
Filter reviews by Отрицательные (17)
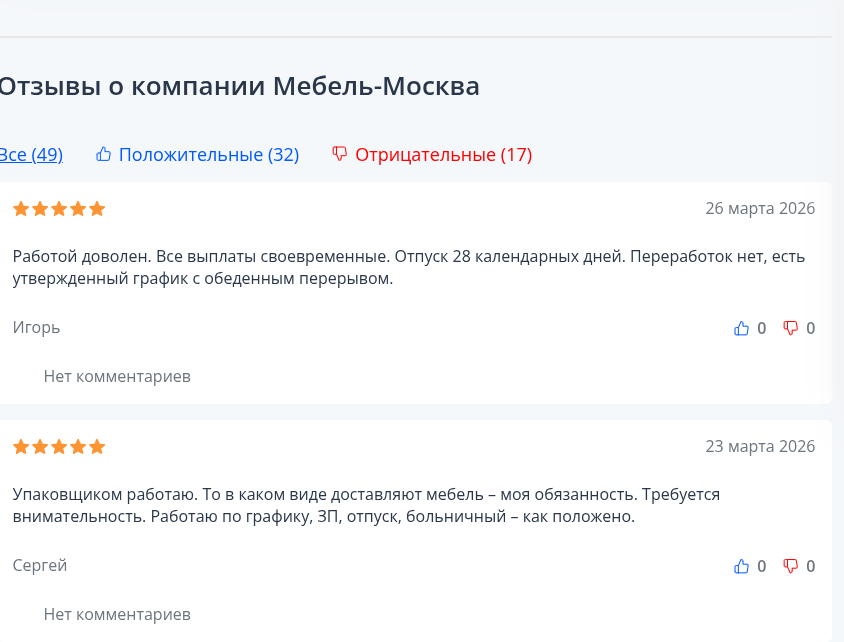click(444, 155)
